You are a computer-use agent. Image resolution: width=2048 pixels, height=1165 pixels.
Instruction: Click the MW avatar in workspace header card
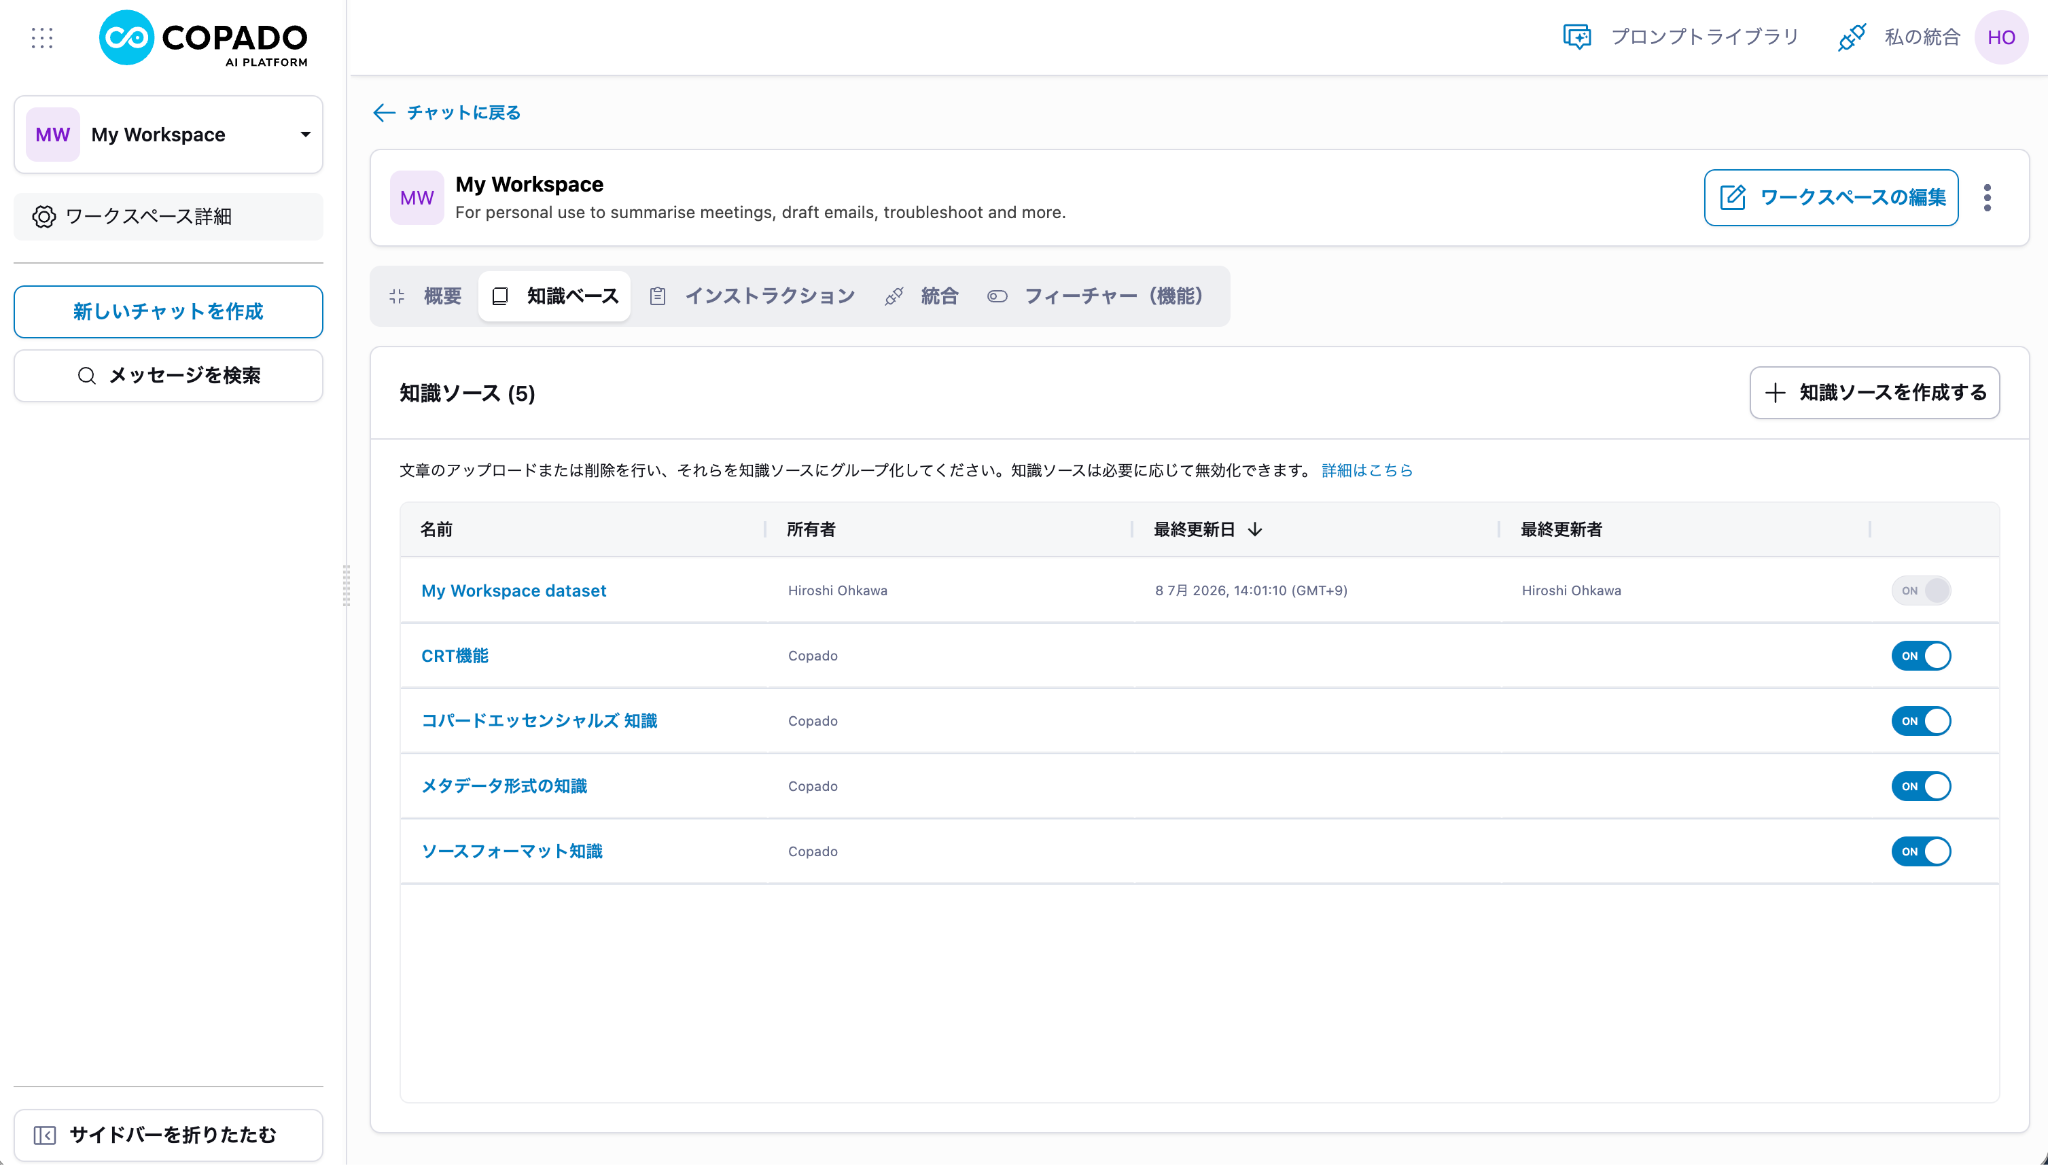pyautogui.click(x=417, y=198)
